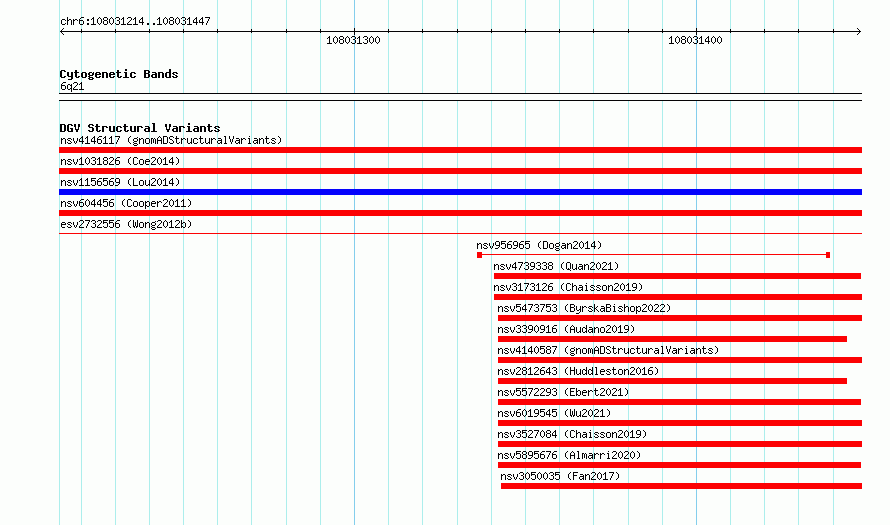Select the red bar under nsv1031826
This screenshot has height=525, width=890.
tap(460, 171)
